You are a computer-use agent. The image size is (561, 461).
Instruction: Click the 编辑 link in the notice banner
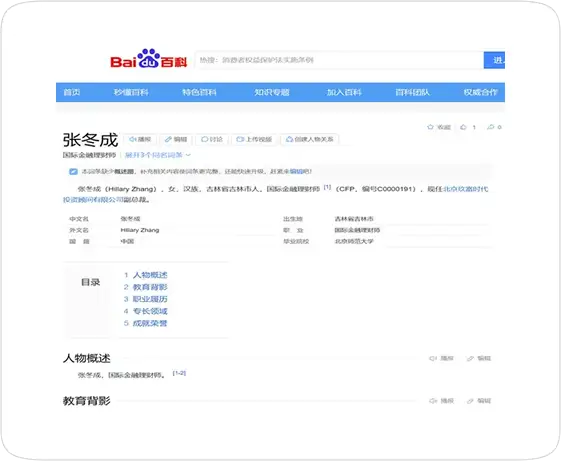point(296,171)
